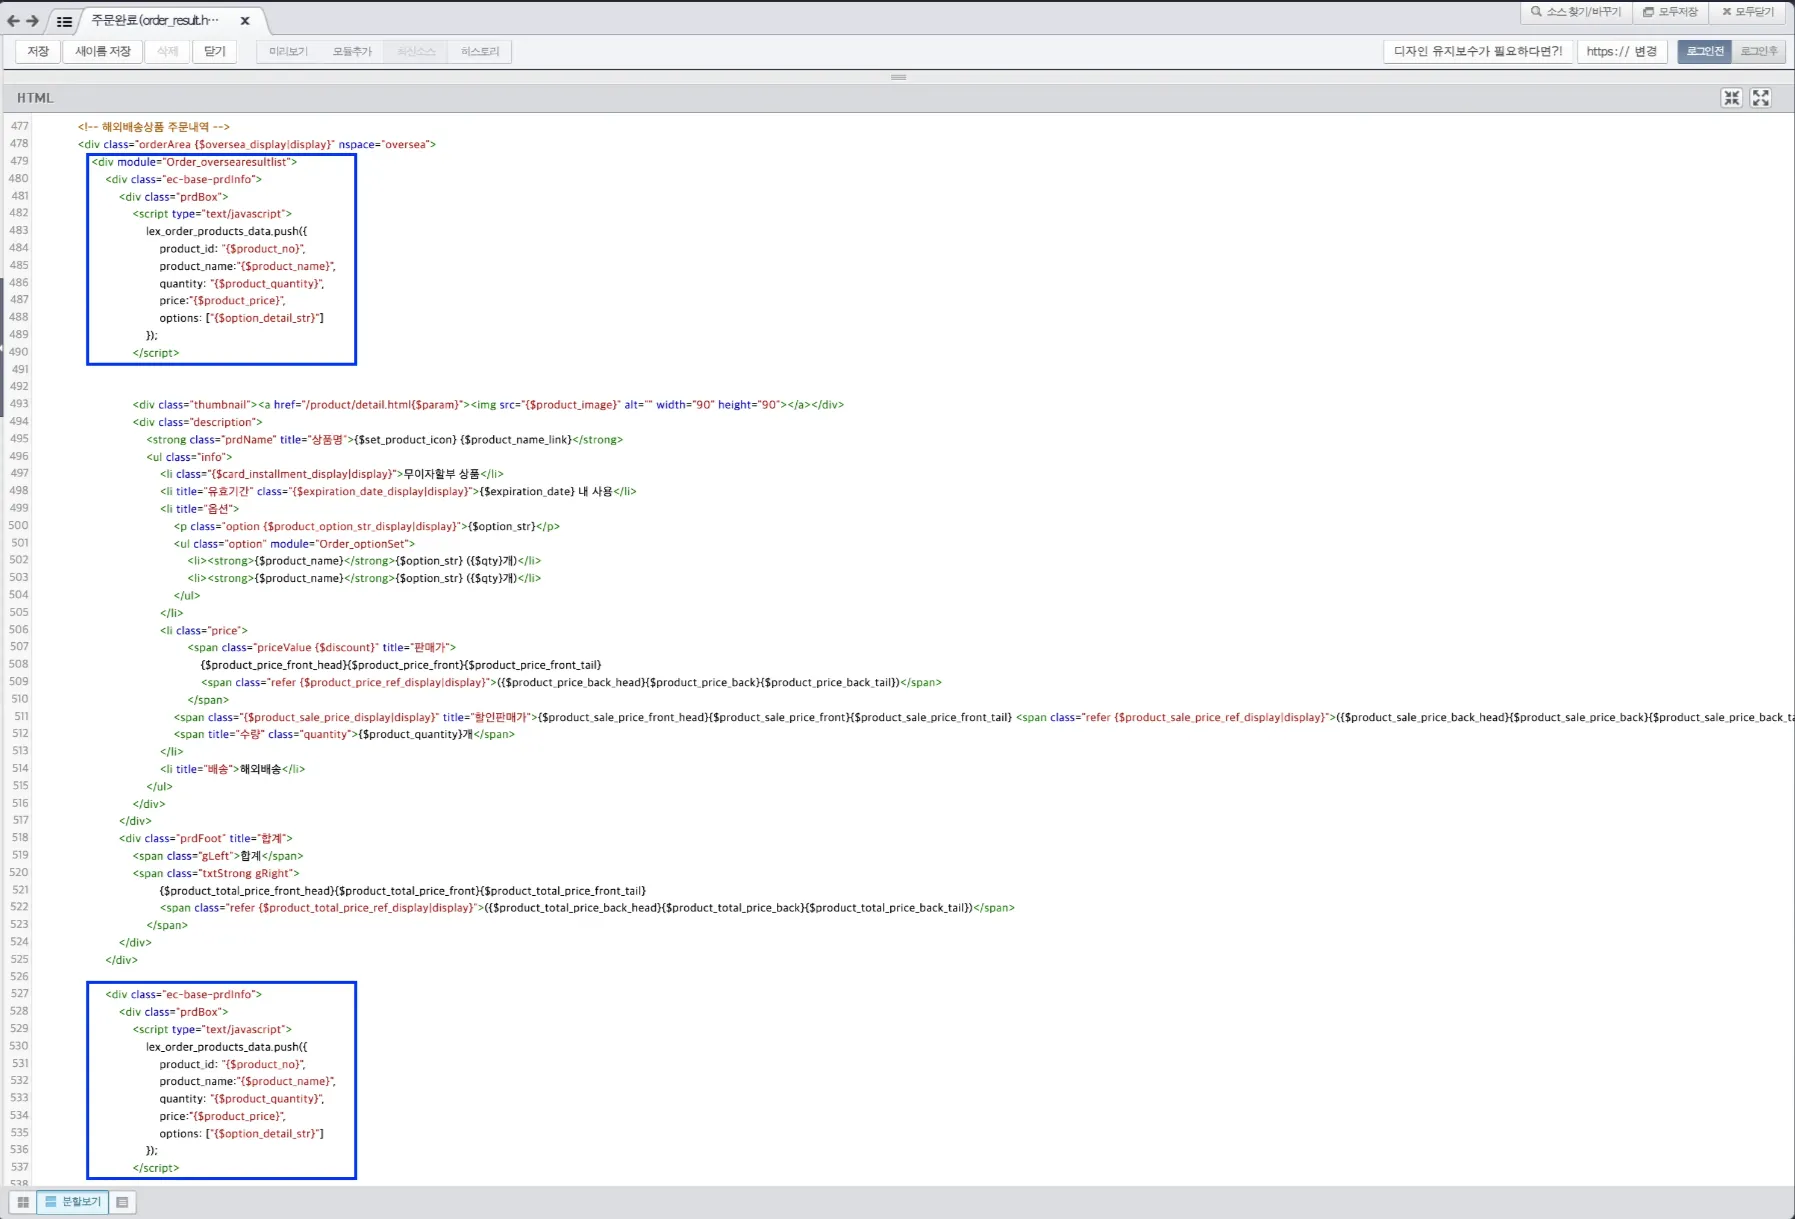The width and height of the screenshot is (1795, 1219).
Task: Click the ul class info line
Action: 190,457
